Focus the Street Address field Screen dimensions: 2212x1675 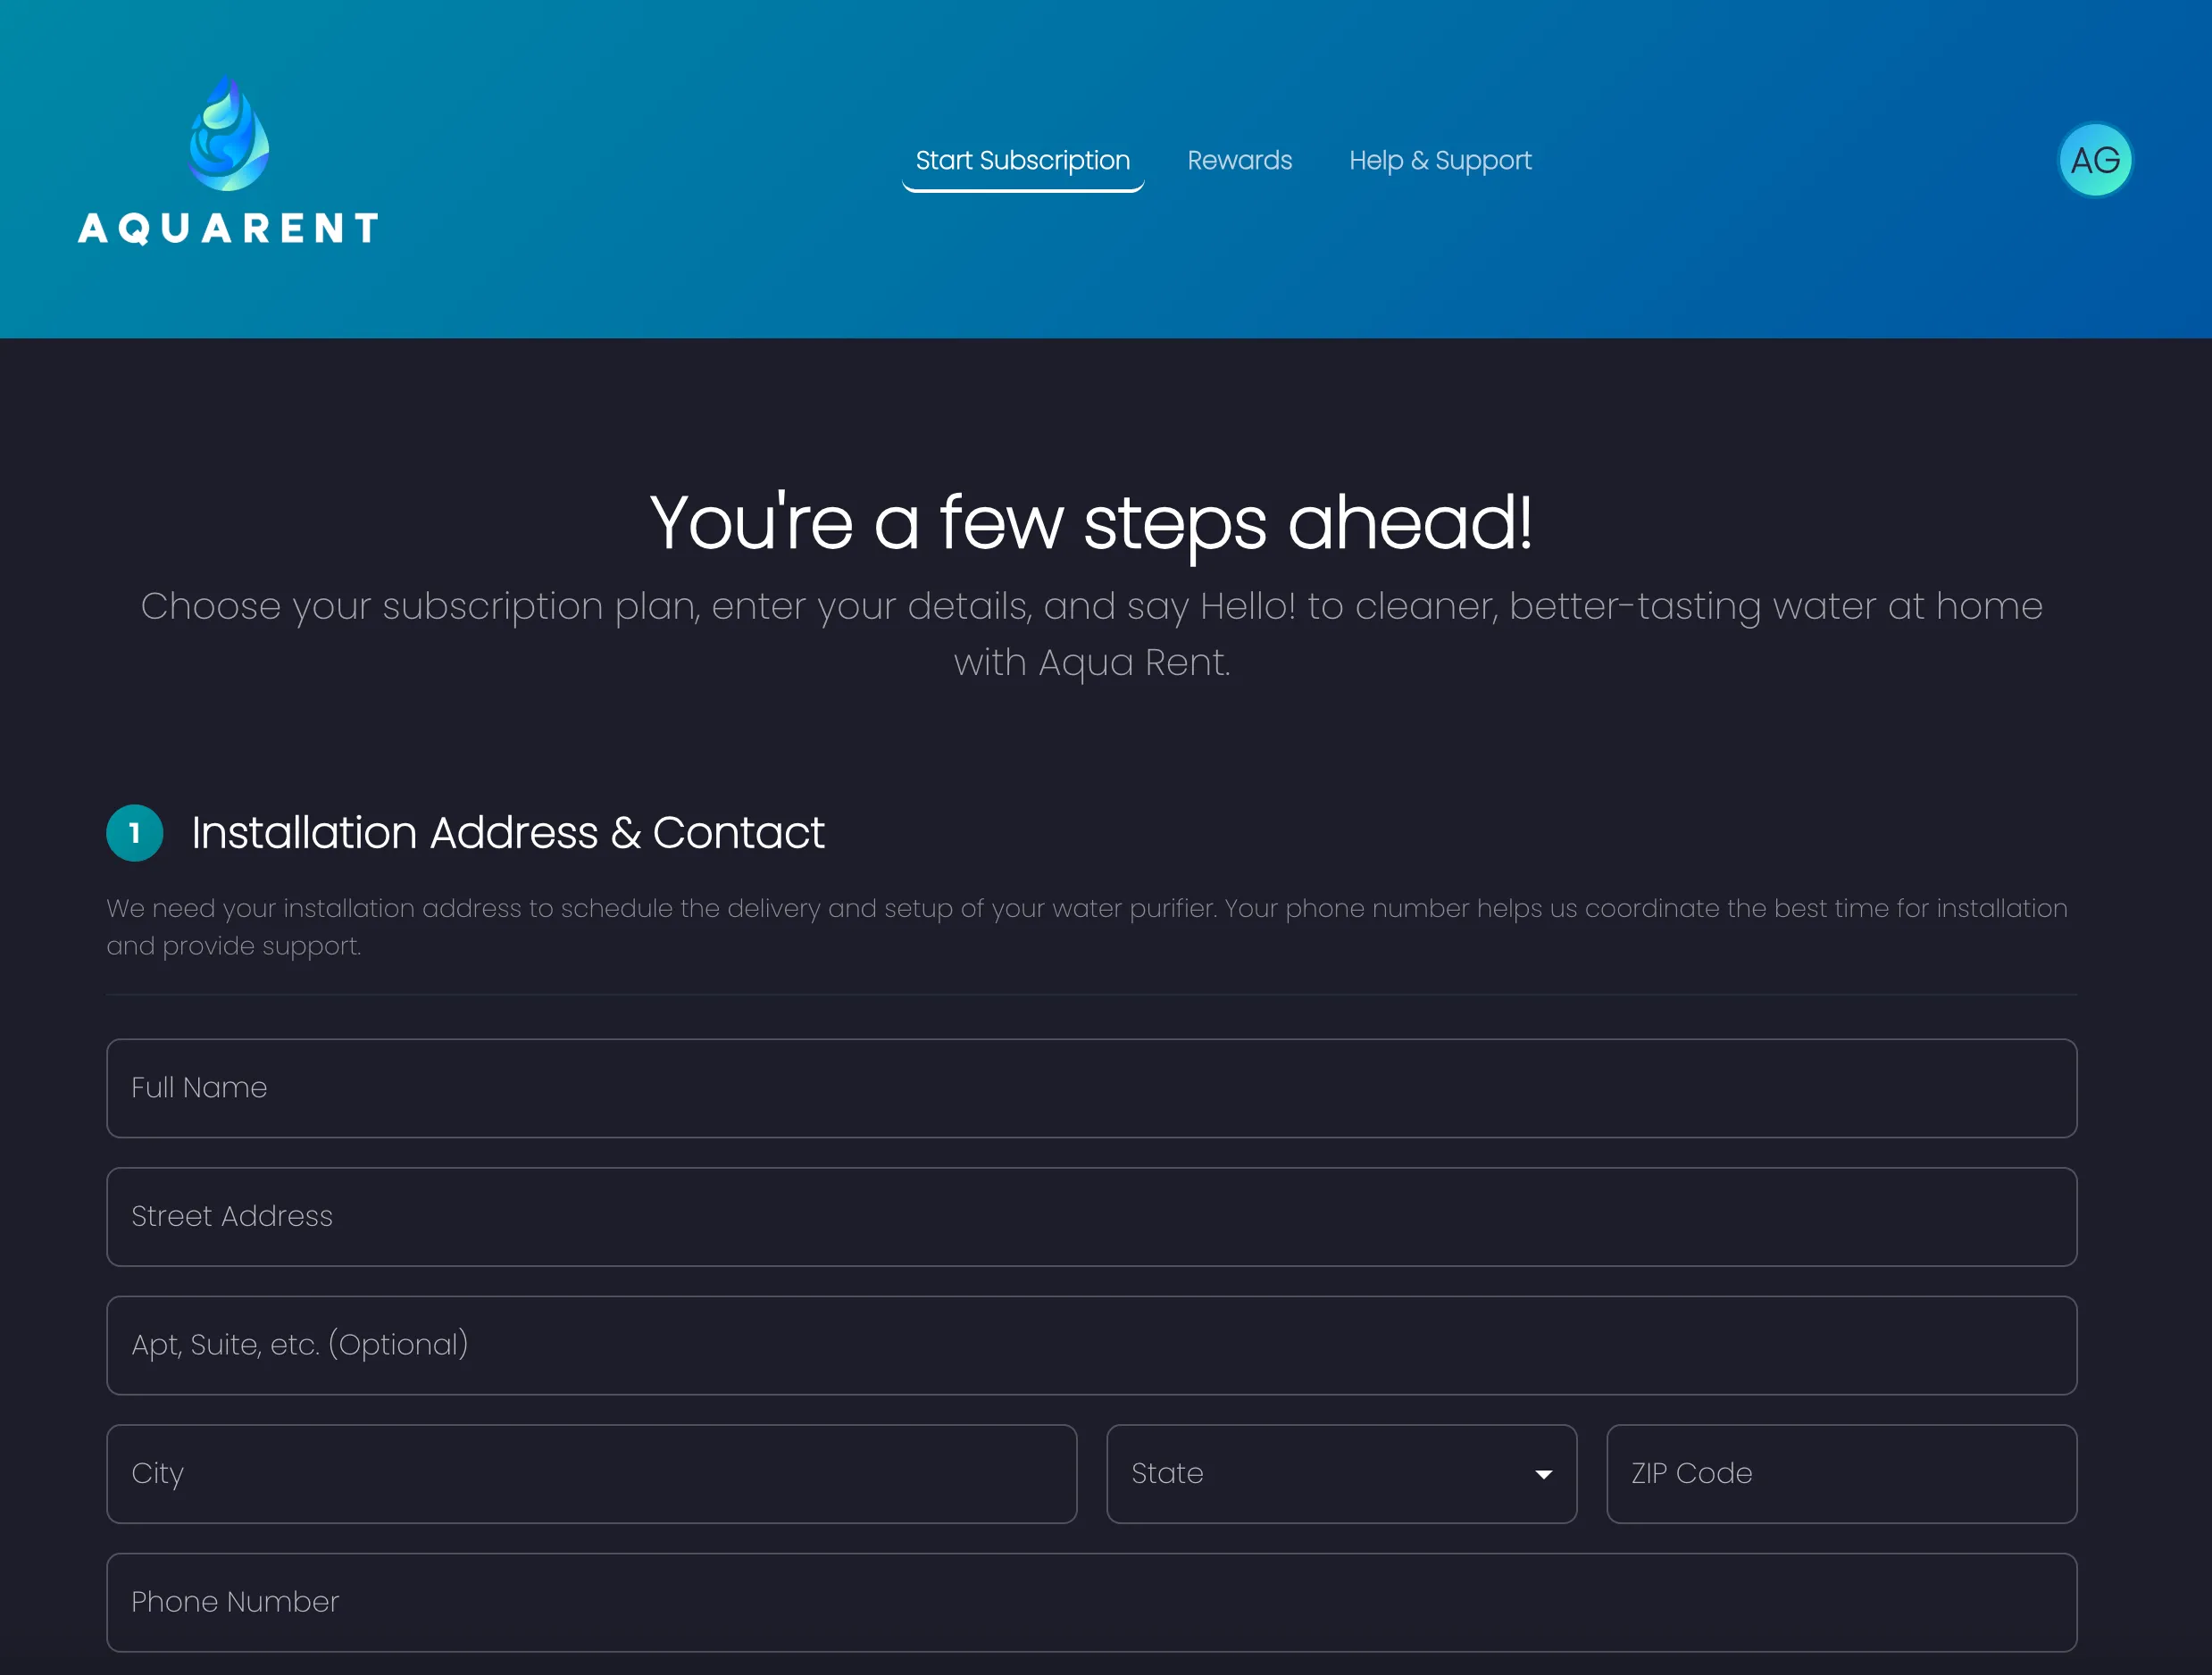[1091, 1216]
